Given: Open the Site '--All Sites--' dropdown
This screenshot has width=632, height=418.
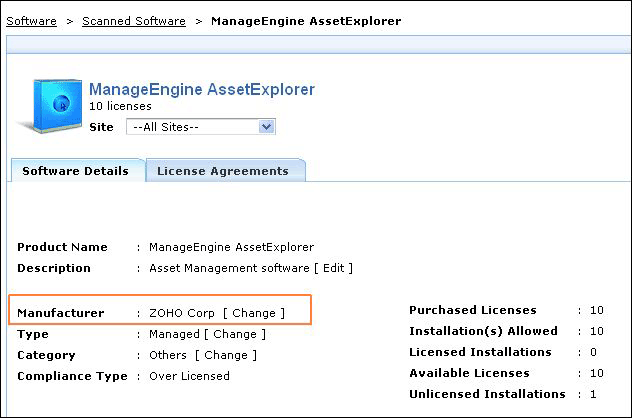Looking at the screenshot, I should (201, 127).
